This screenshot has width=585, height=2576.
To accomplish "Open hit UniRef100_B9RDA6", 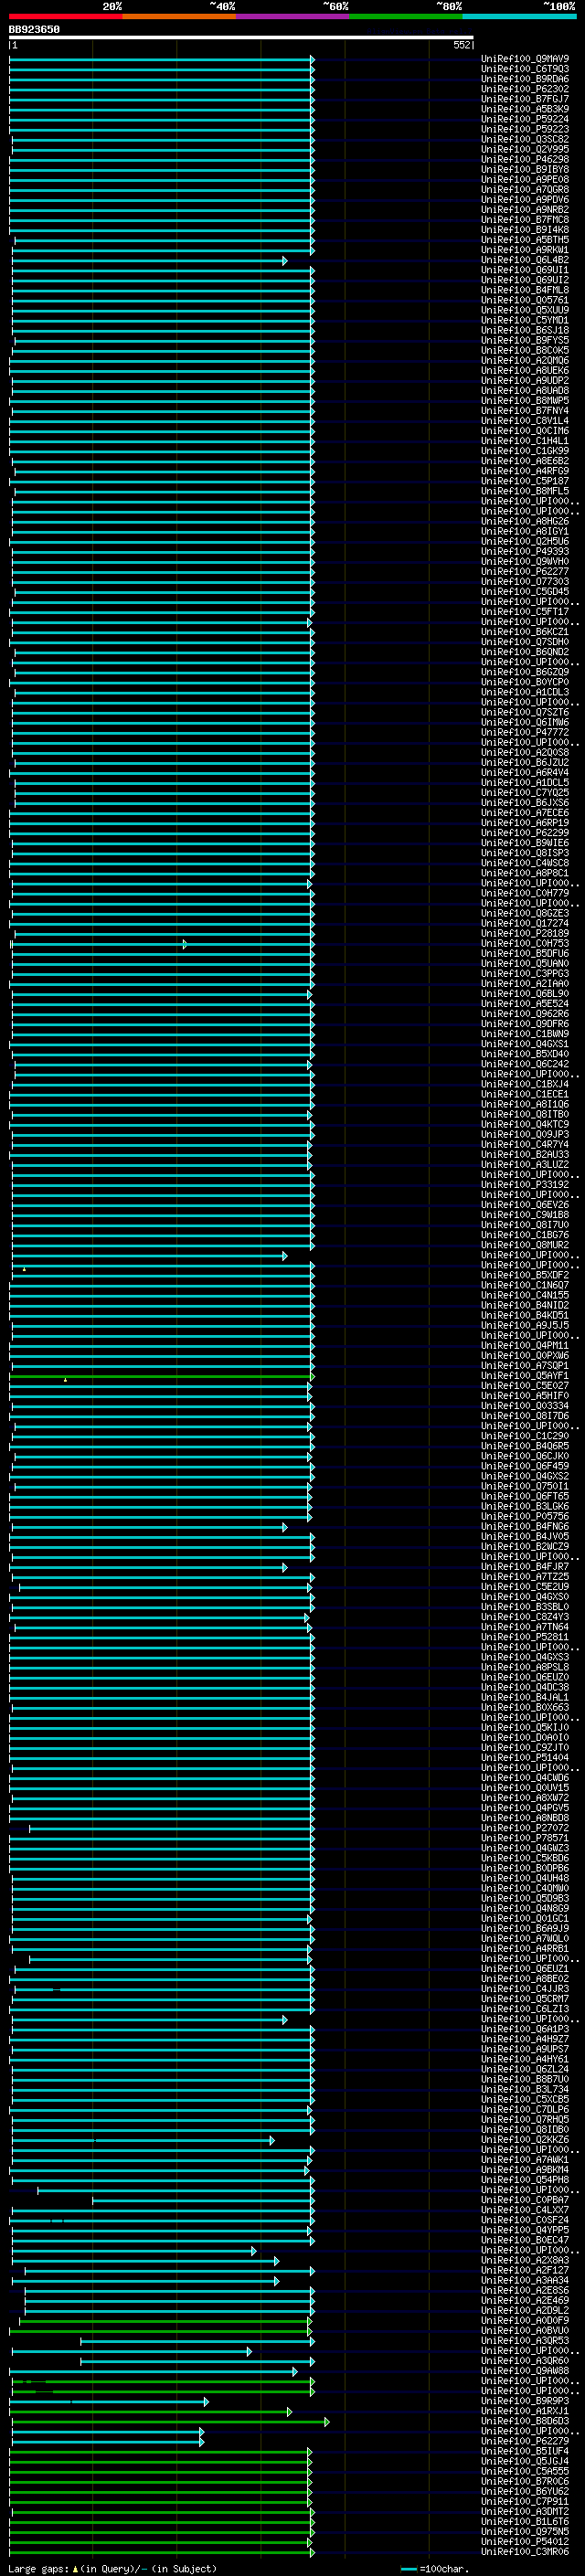I will (x=525, y=79).
